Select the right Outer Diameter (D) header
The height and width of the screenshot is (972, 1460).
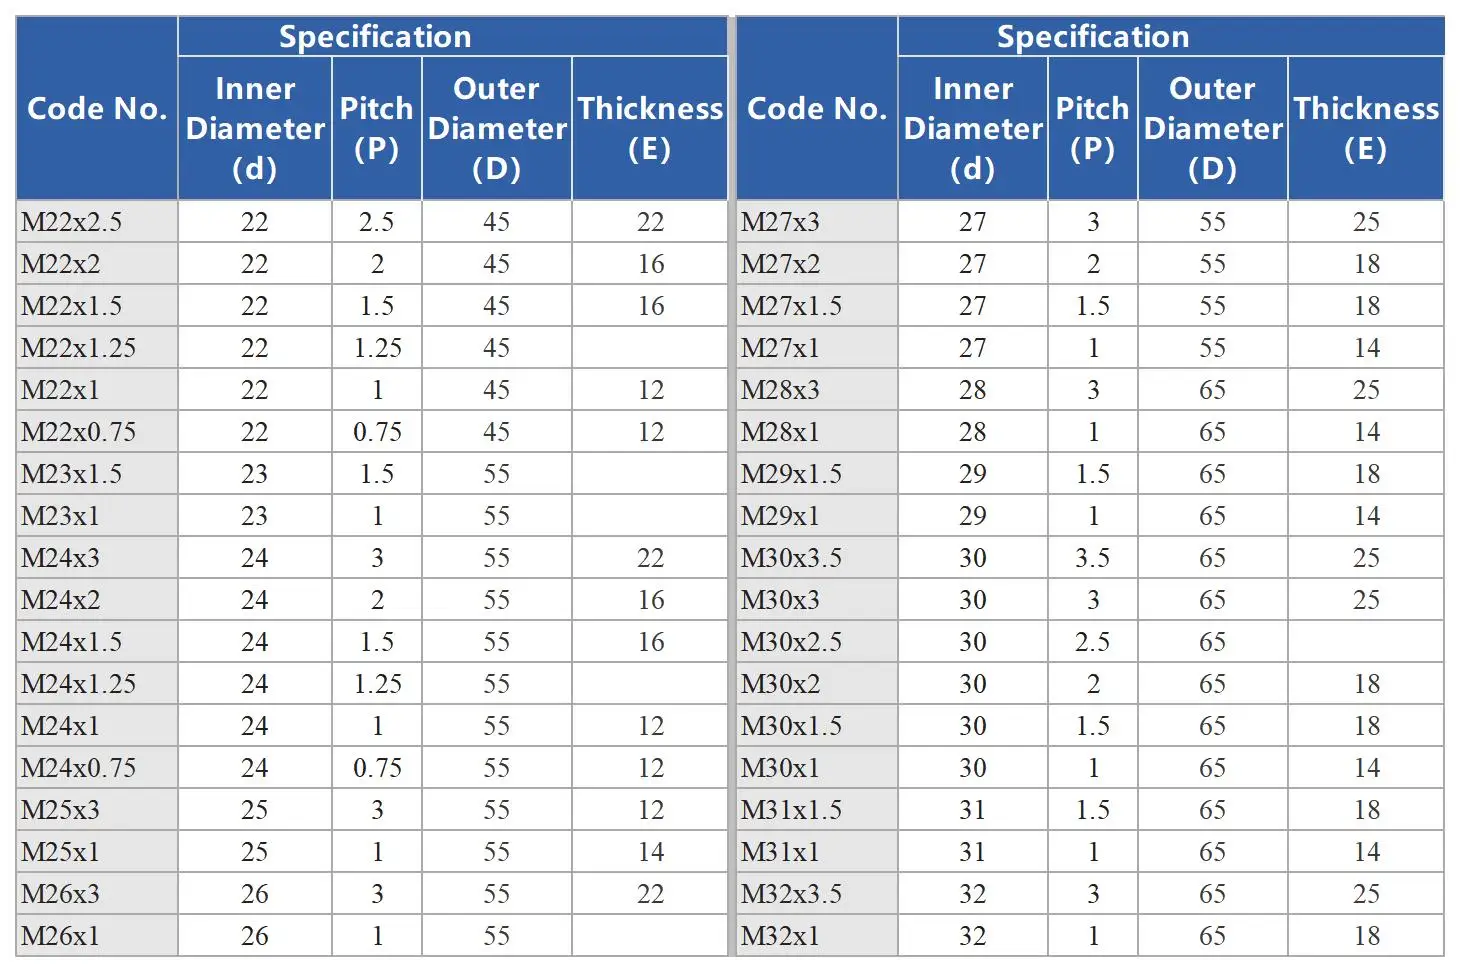pos(1213,128)
